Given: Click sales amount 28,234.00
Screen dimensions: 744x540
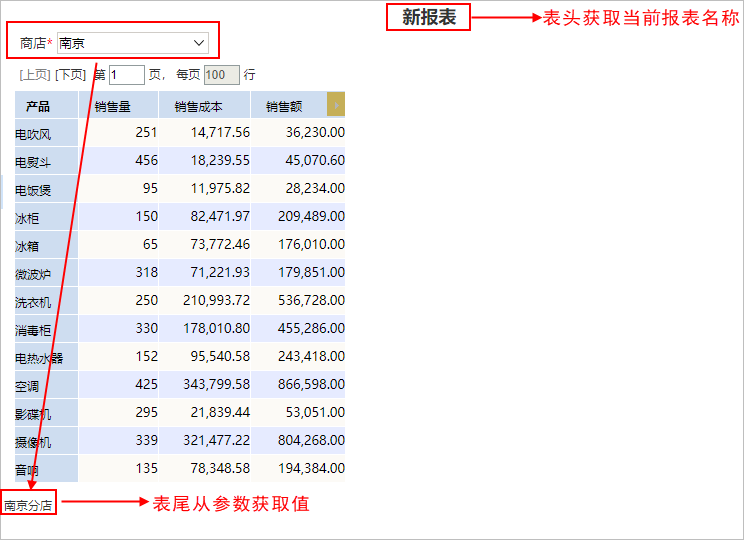Looking at the screenshot, I should (x=315, y=188).
